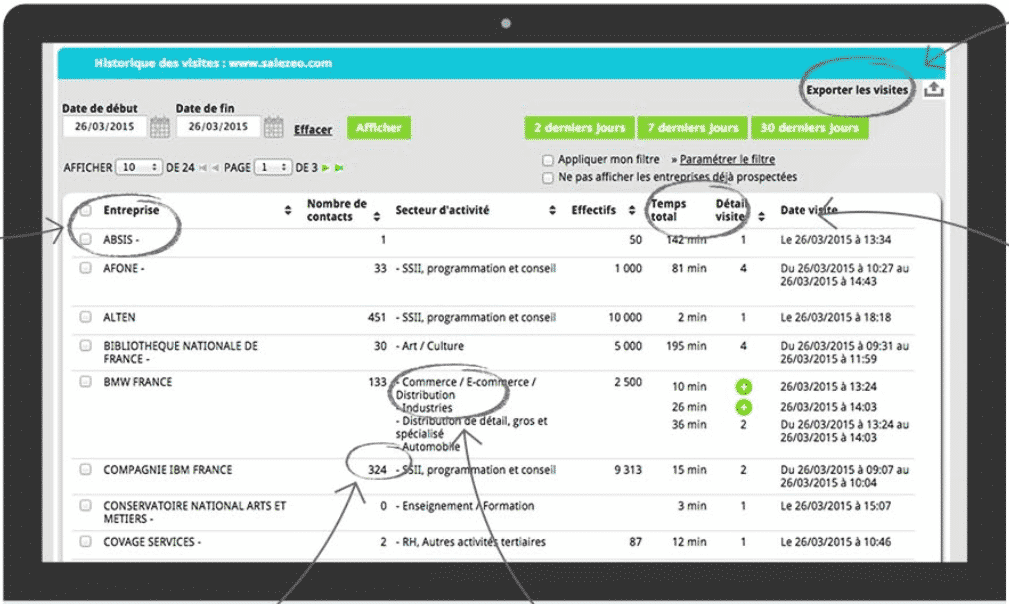Show the 7 derniers jours
Viewport: 1009px width, 604px height.
(692, 127)
